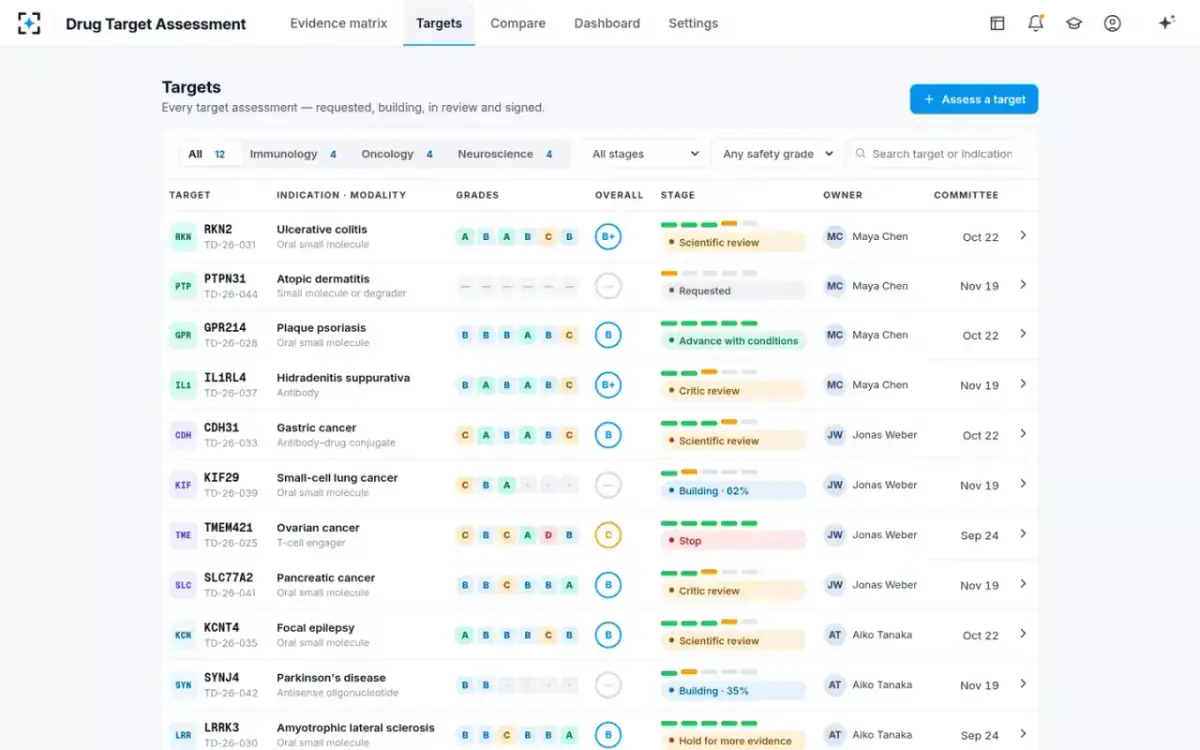The image size is (1200, 750).
Task: Open the Dashboard tab
Action: click(x=607, y=23)
